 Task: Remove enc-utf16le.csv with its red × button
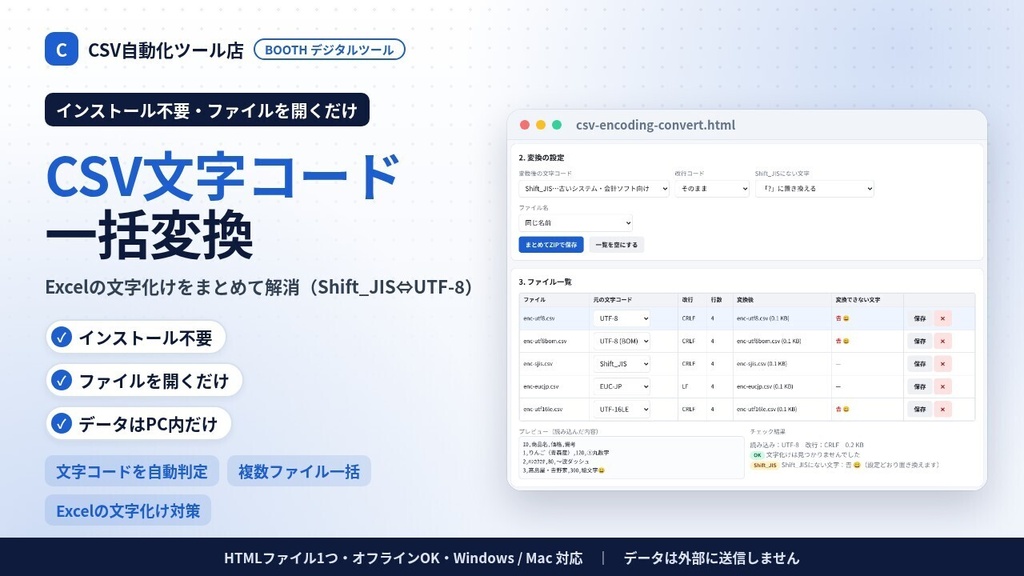[942, 409]
